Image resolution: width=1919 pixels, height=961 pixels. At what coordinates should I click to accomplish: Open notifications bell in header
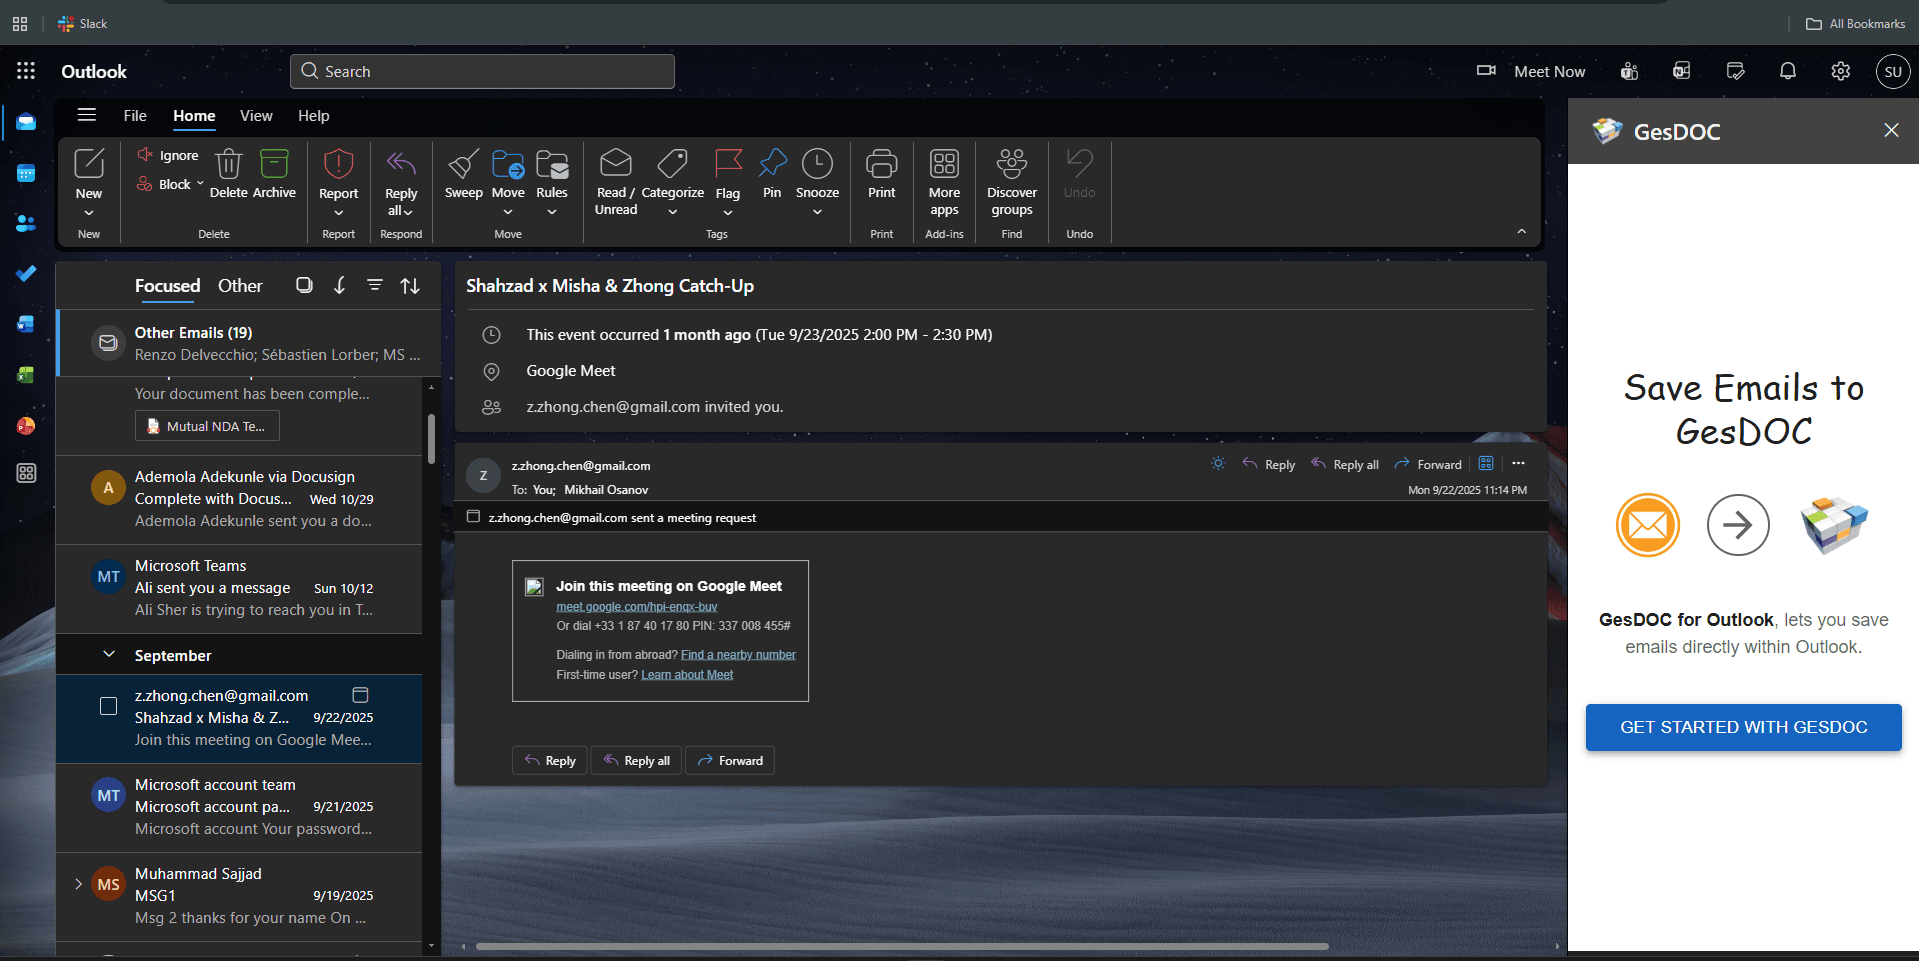pyautogui.click(x=1788, y=71)
